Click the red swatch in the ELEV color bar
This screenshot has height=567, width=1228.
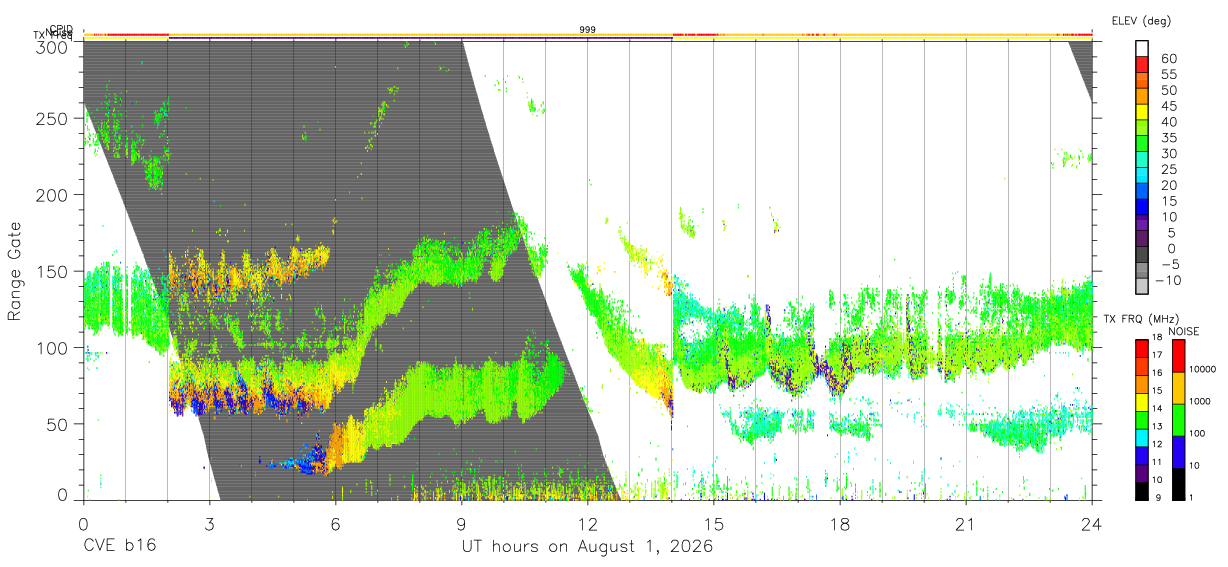1141,63
